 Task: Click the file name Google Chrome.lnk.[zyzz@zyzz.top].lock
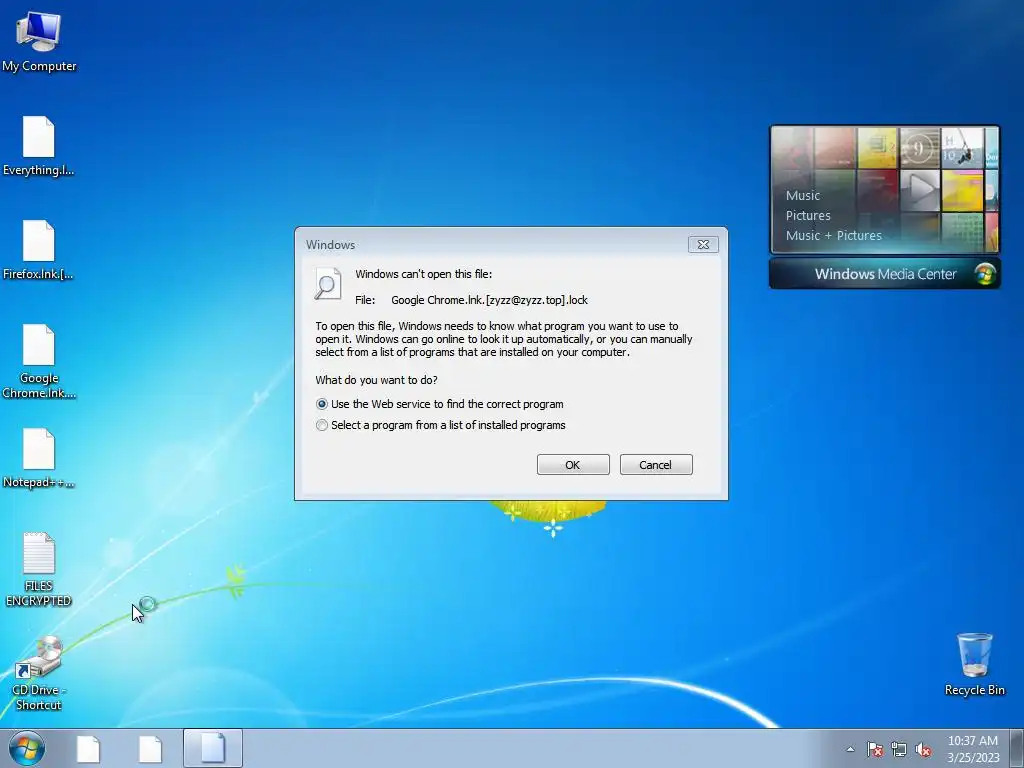(489, 300)
